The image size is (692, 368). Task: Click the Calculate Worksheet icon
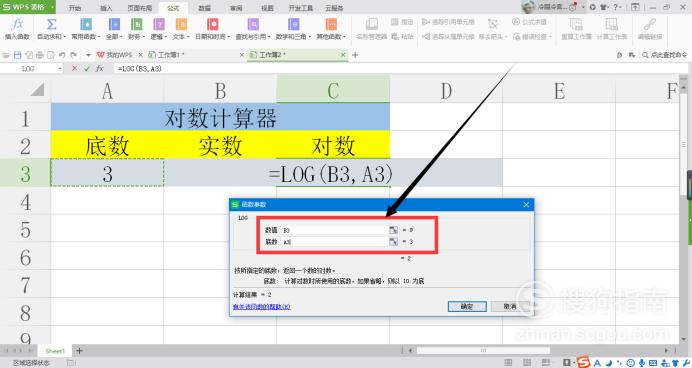pyautogui.click(x=611, y=24)
